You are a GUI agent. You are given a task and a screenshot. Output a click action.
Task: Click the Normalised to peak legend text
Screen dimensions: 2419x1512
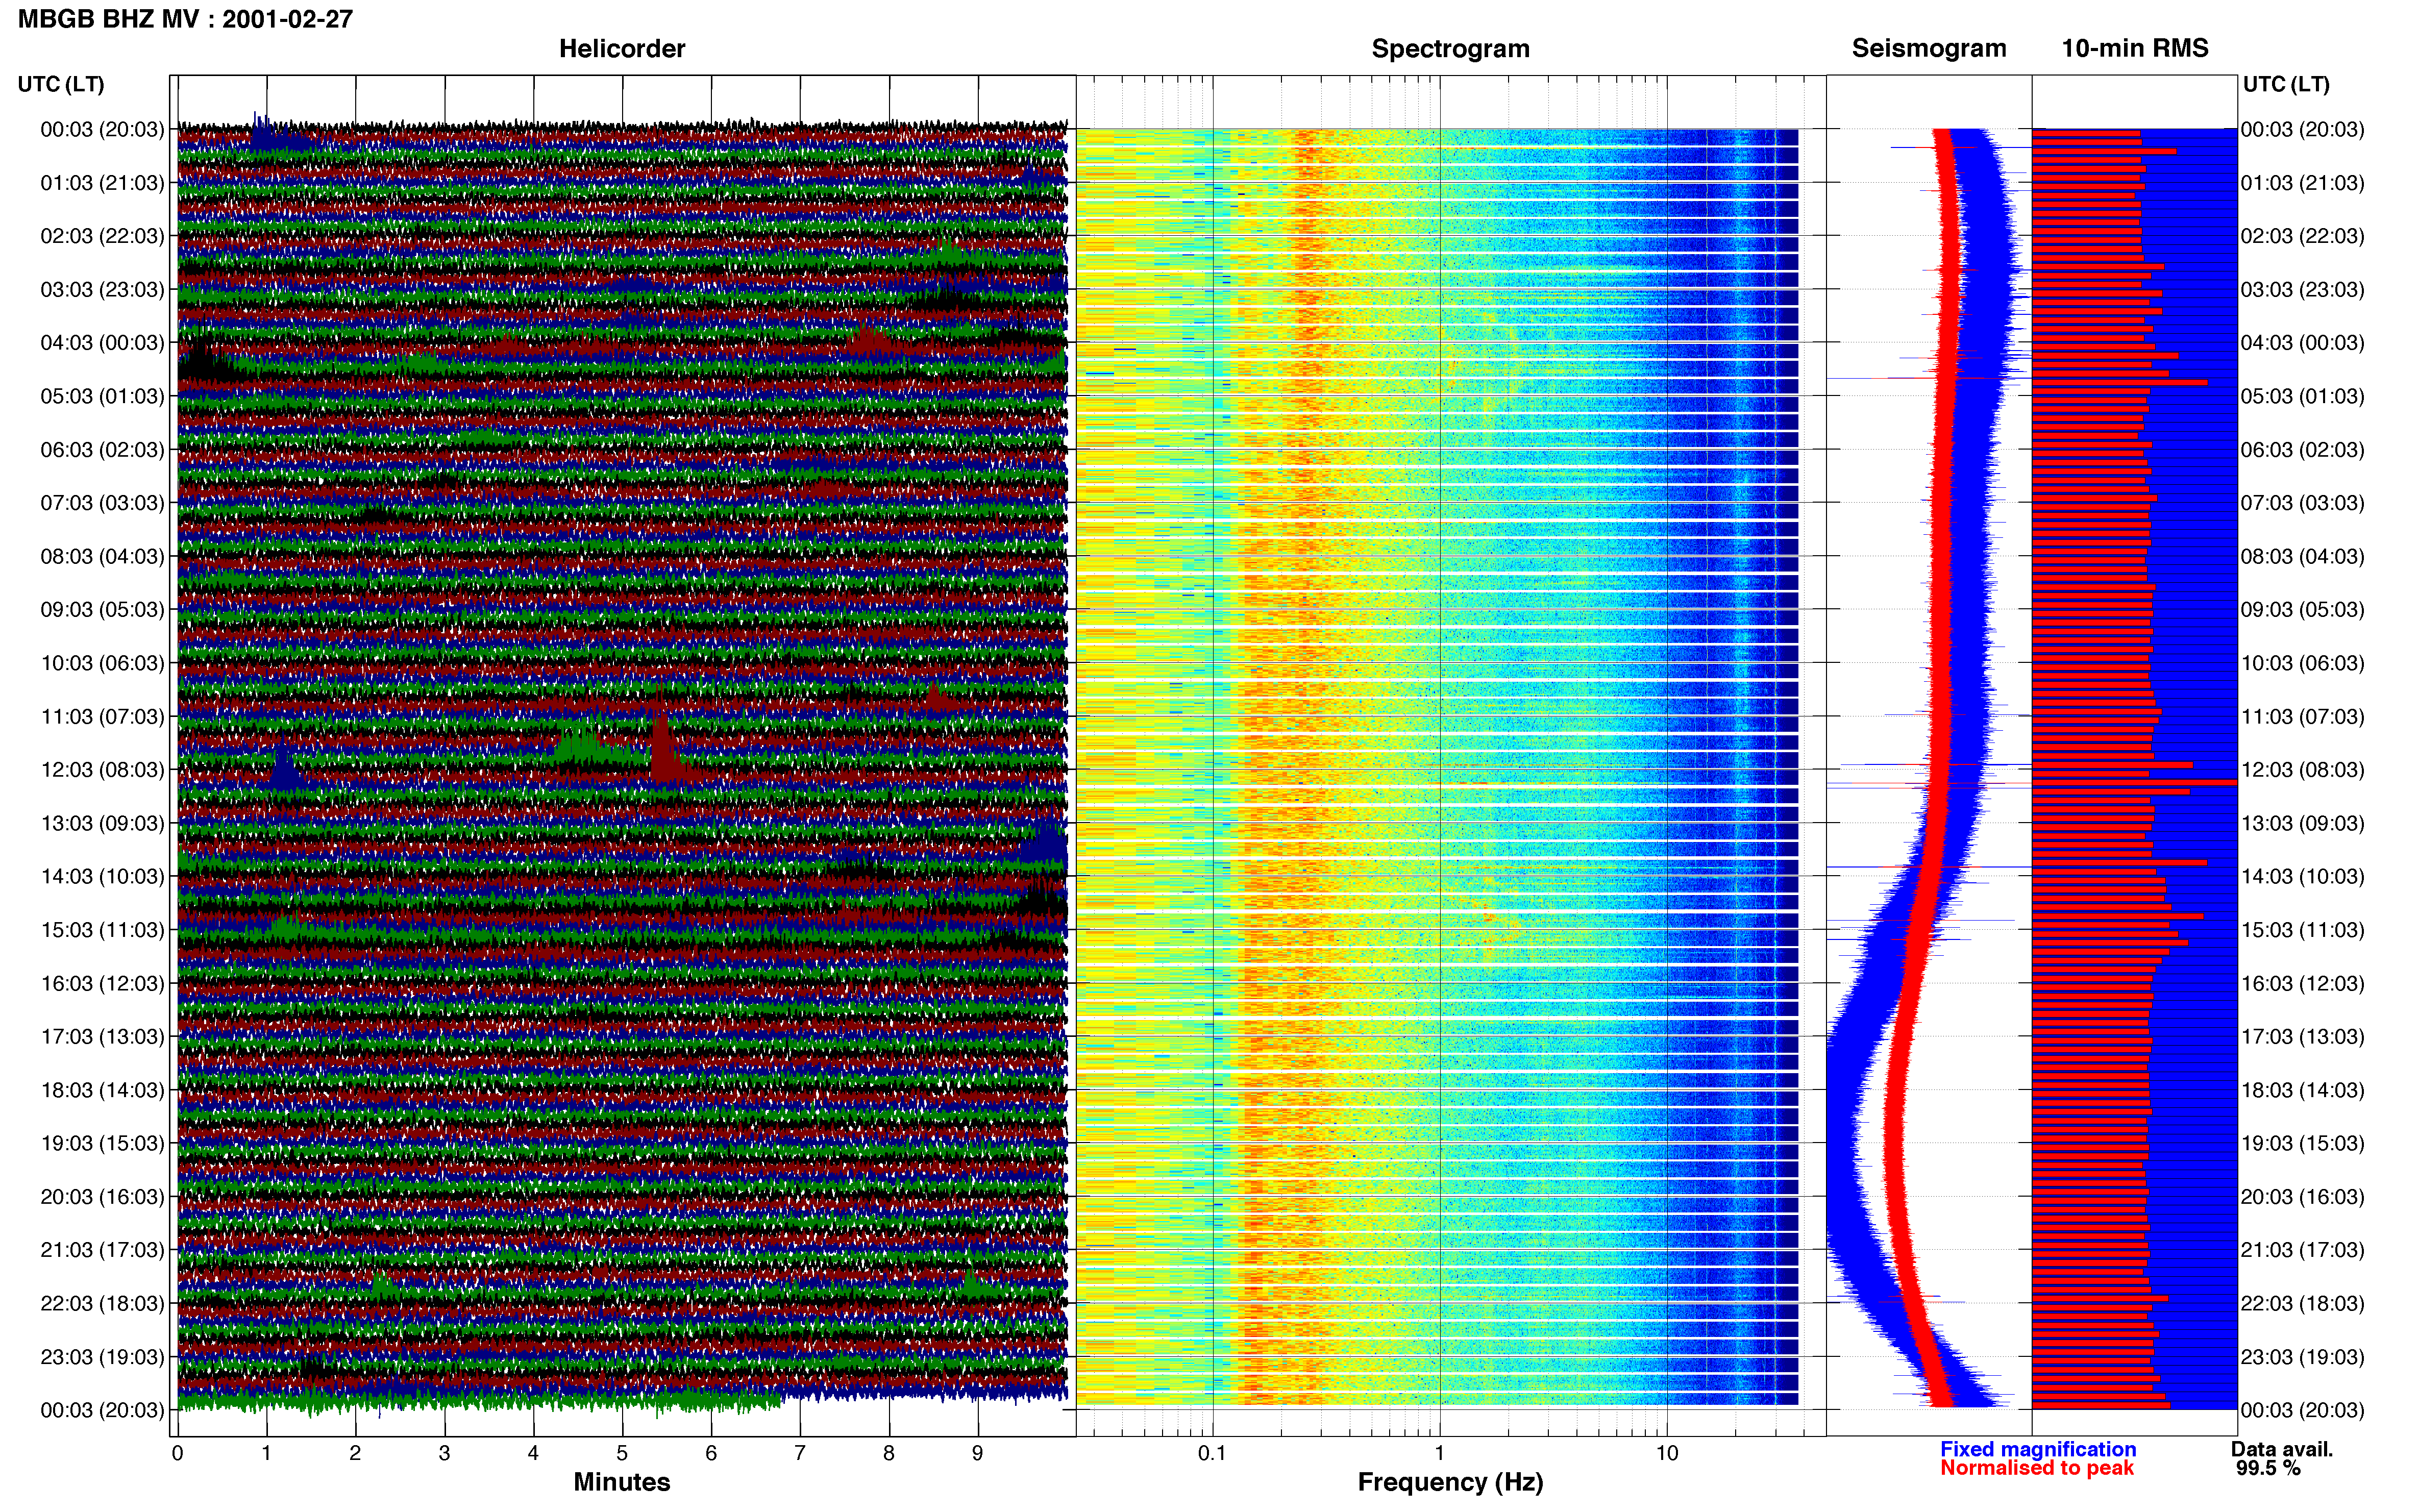pyautogui.click(x=2037, y=1469)
